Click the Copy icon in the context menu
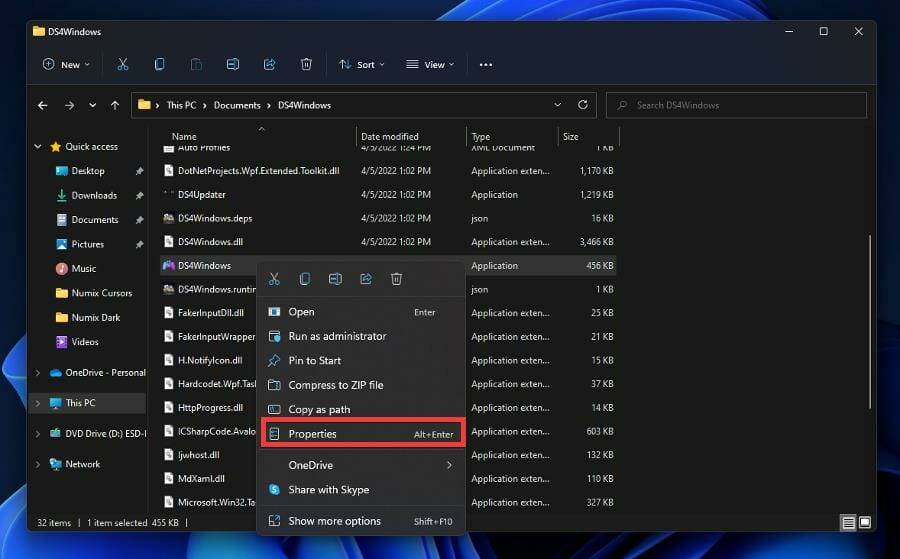This screenshot has width=900, height=559. pyautogui.click(x=305, y=279)
